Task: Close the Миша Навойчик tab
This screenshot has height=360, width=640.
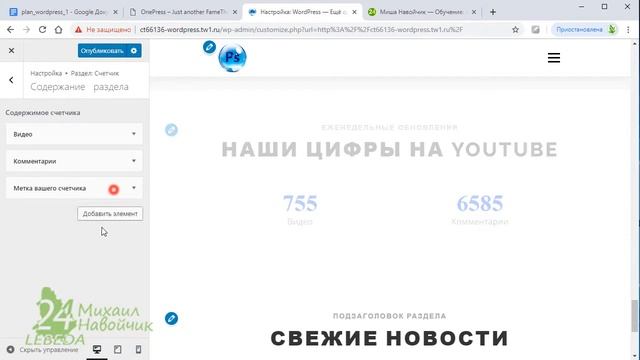Action: [x=474, y=12]
